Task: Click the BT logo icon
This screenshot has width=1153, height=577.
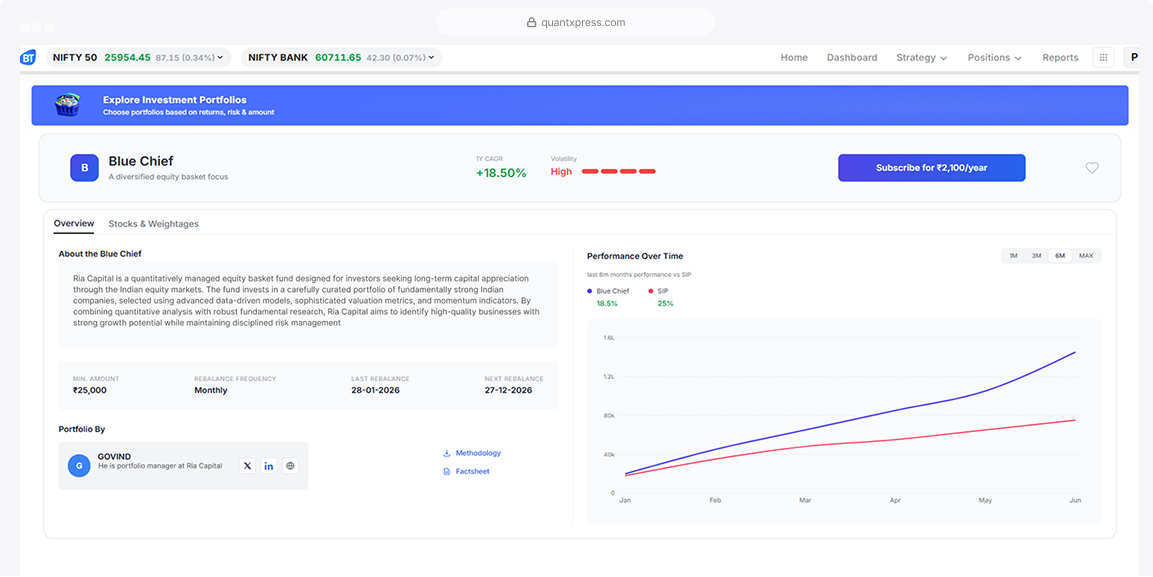Action: pyautogui.click(x=28, y=57)
